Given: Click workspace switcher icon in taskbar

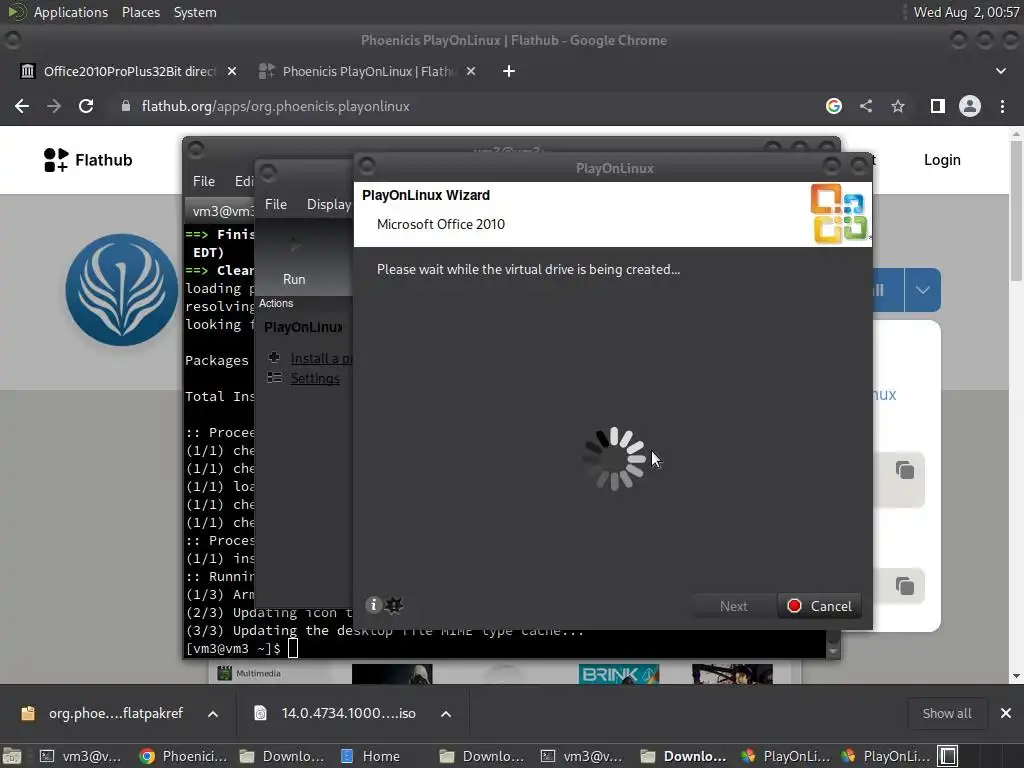Looking at the screenshot, I should [948, 756].
